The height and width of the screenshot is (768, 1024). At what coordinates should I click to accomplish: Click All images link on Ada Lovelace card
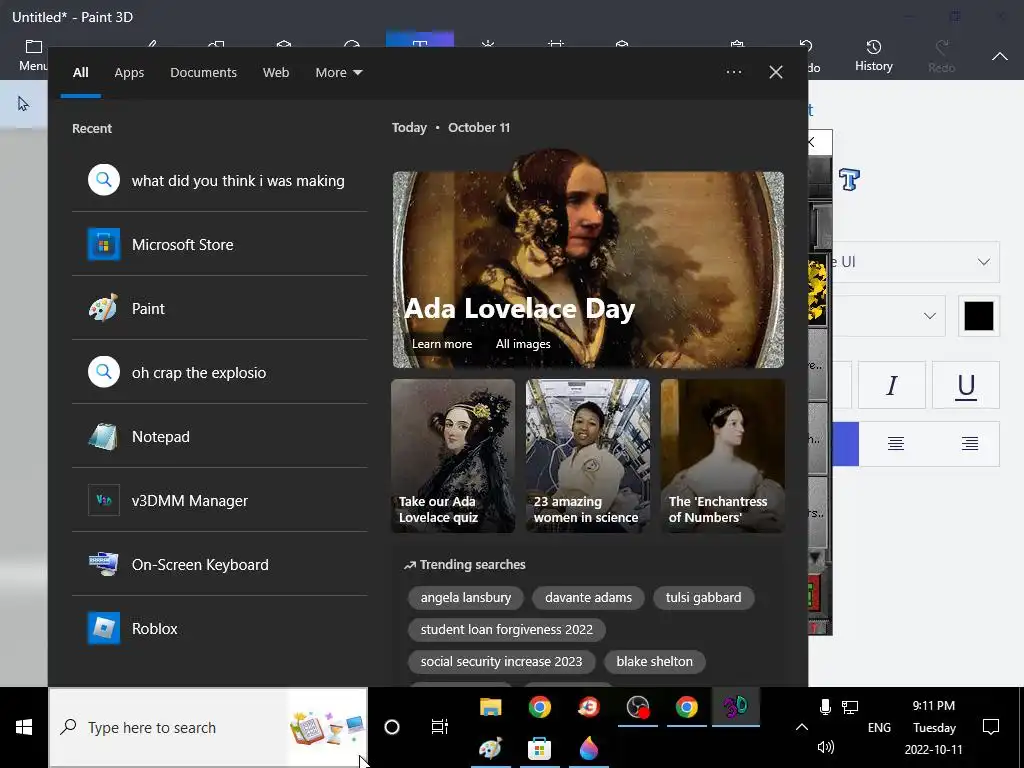click(x=522, y=344)
